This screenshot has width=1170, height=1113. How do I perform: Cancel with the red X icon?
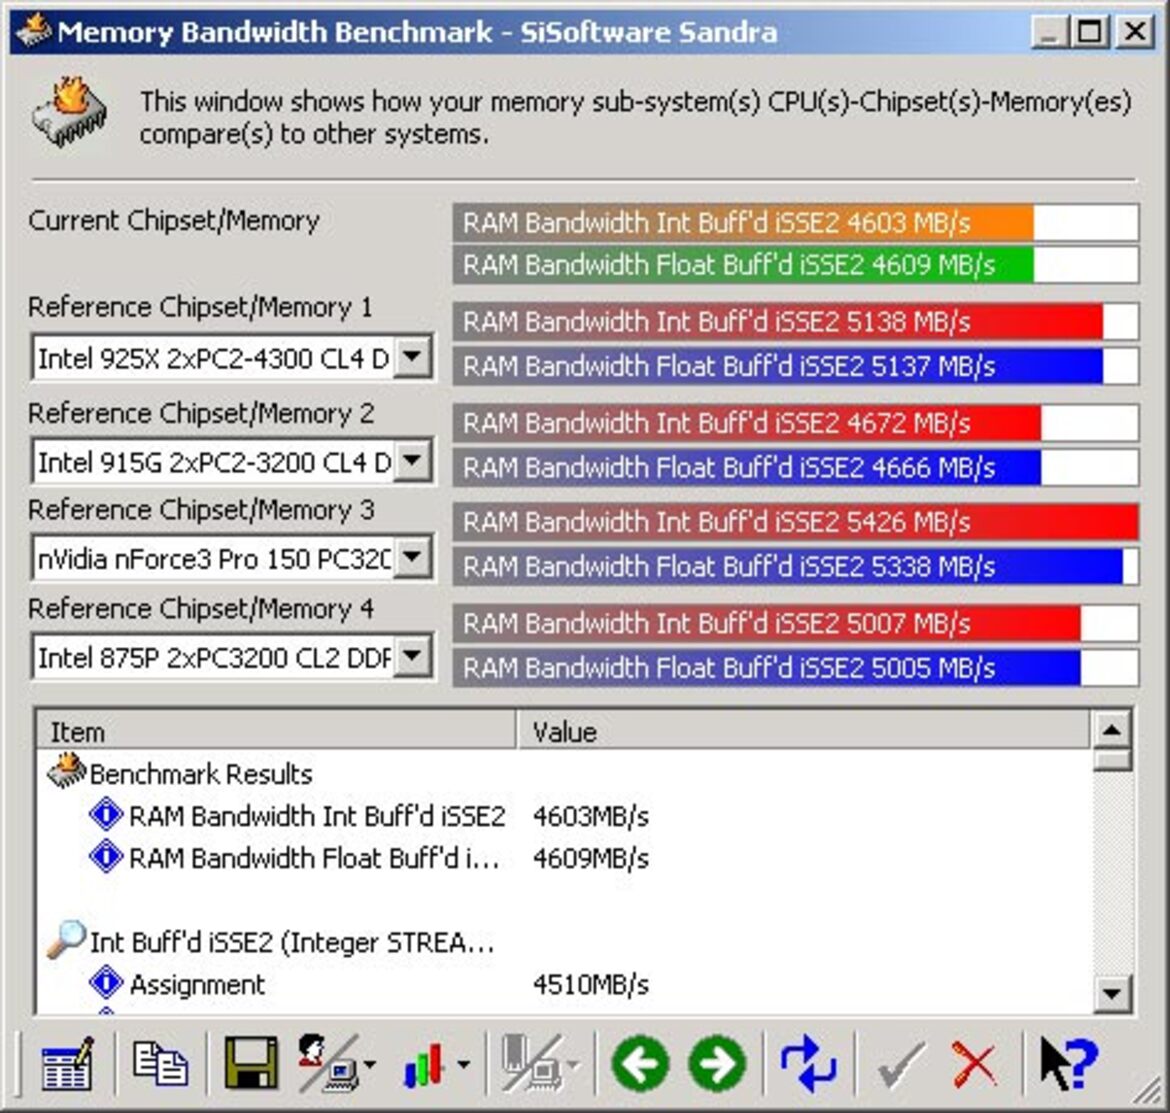(x=974, y=1065)
